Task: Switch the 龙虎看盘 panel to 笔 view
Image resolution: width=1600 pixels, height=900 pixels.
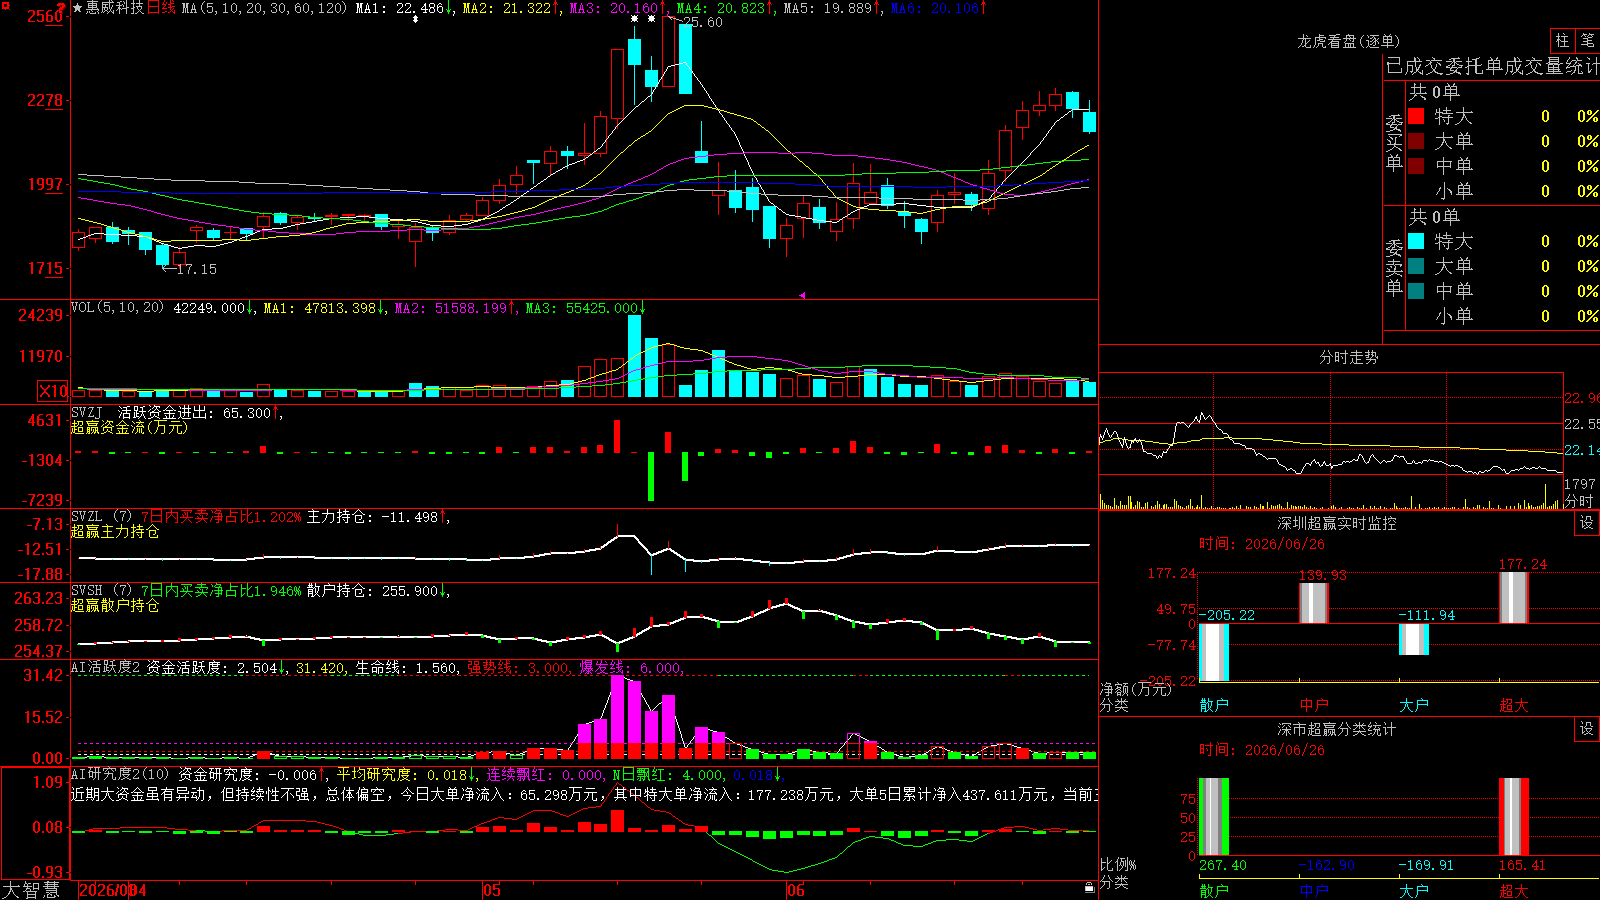Action: coord(1587,40)
